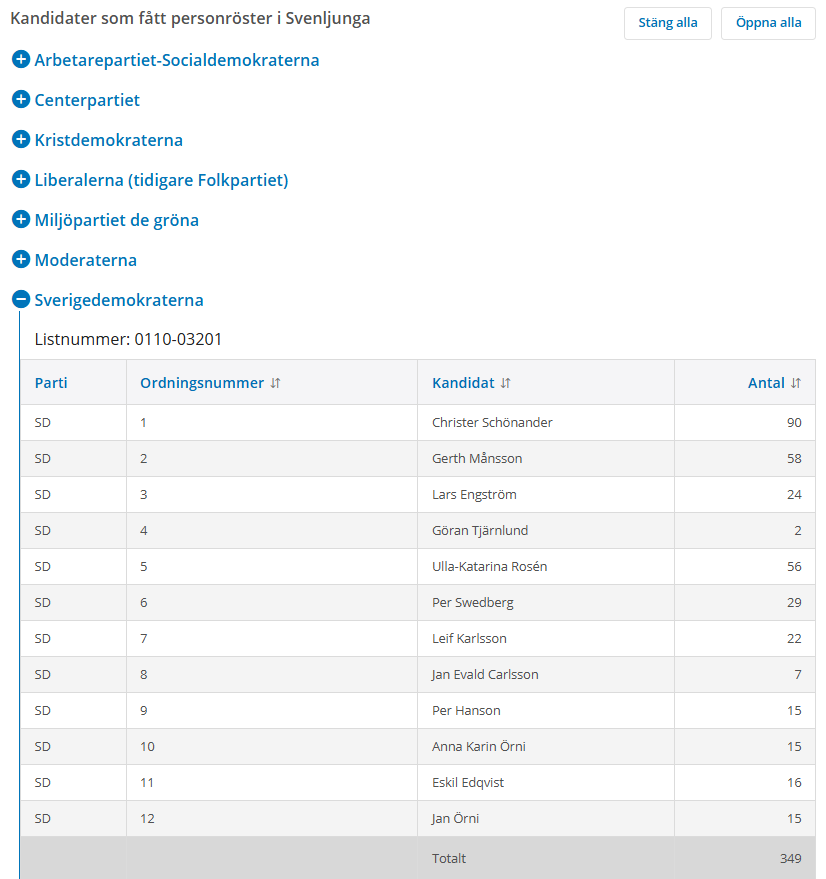Sort table by Kandidat column header
This screenshot has width=826, height=879.
click(x=463, y=383)
